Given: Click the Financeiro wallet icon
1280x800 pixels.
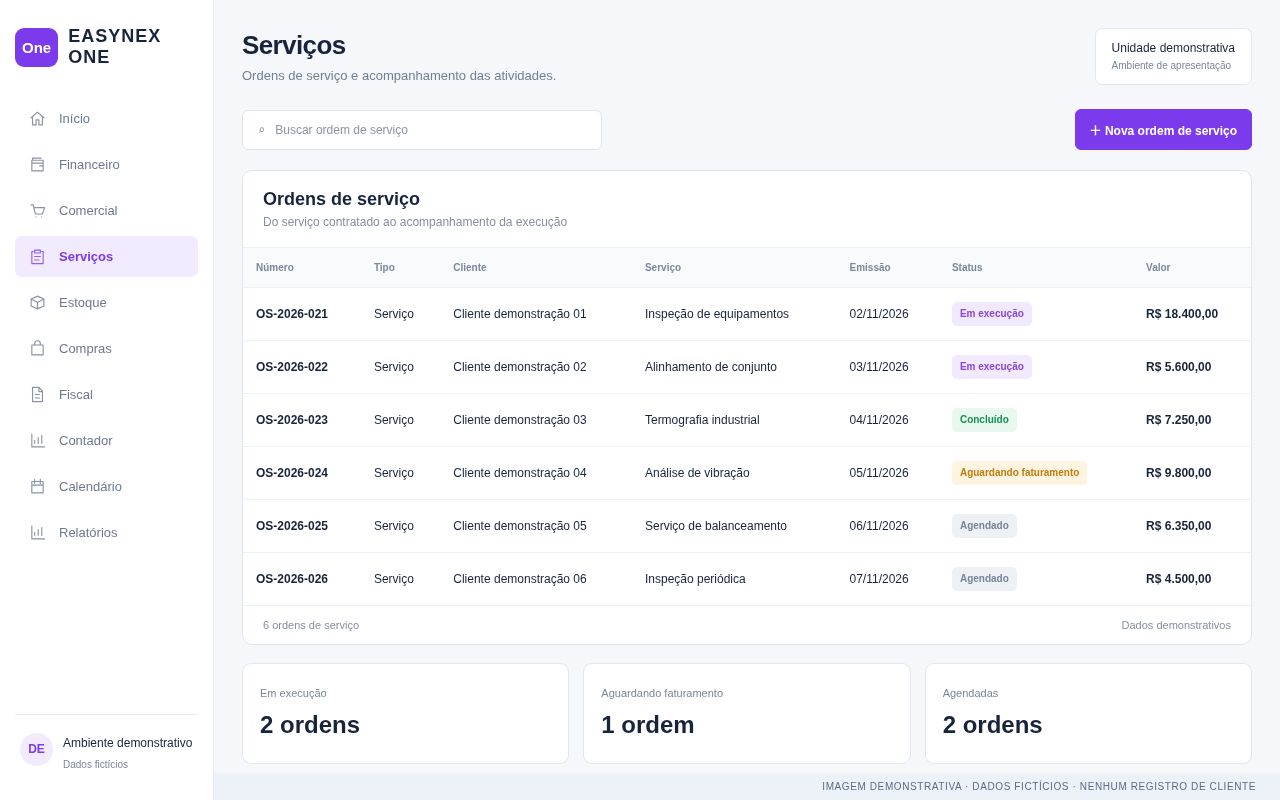Looking at the screenshot, I should click(x=37, y=164).
